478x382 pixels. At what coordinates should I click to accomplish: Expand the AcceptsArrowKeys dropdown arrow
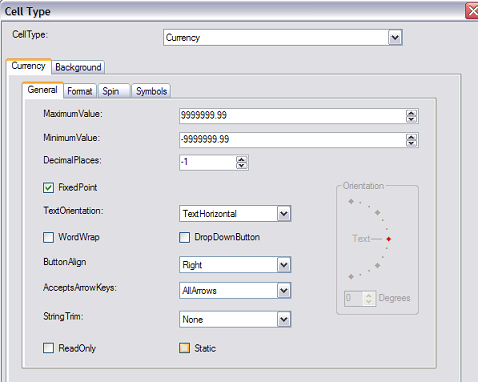coord(284,291)
